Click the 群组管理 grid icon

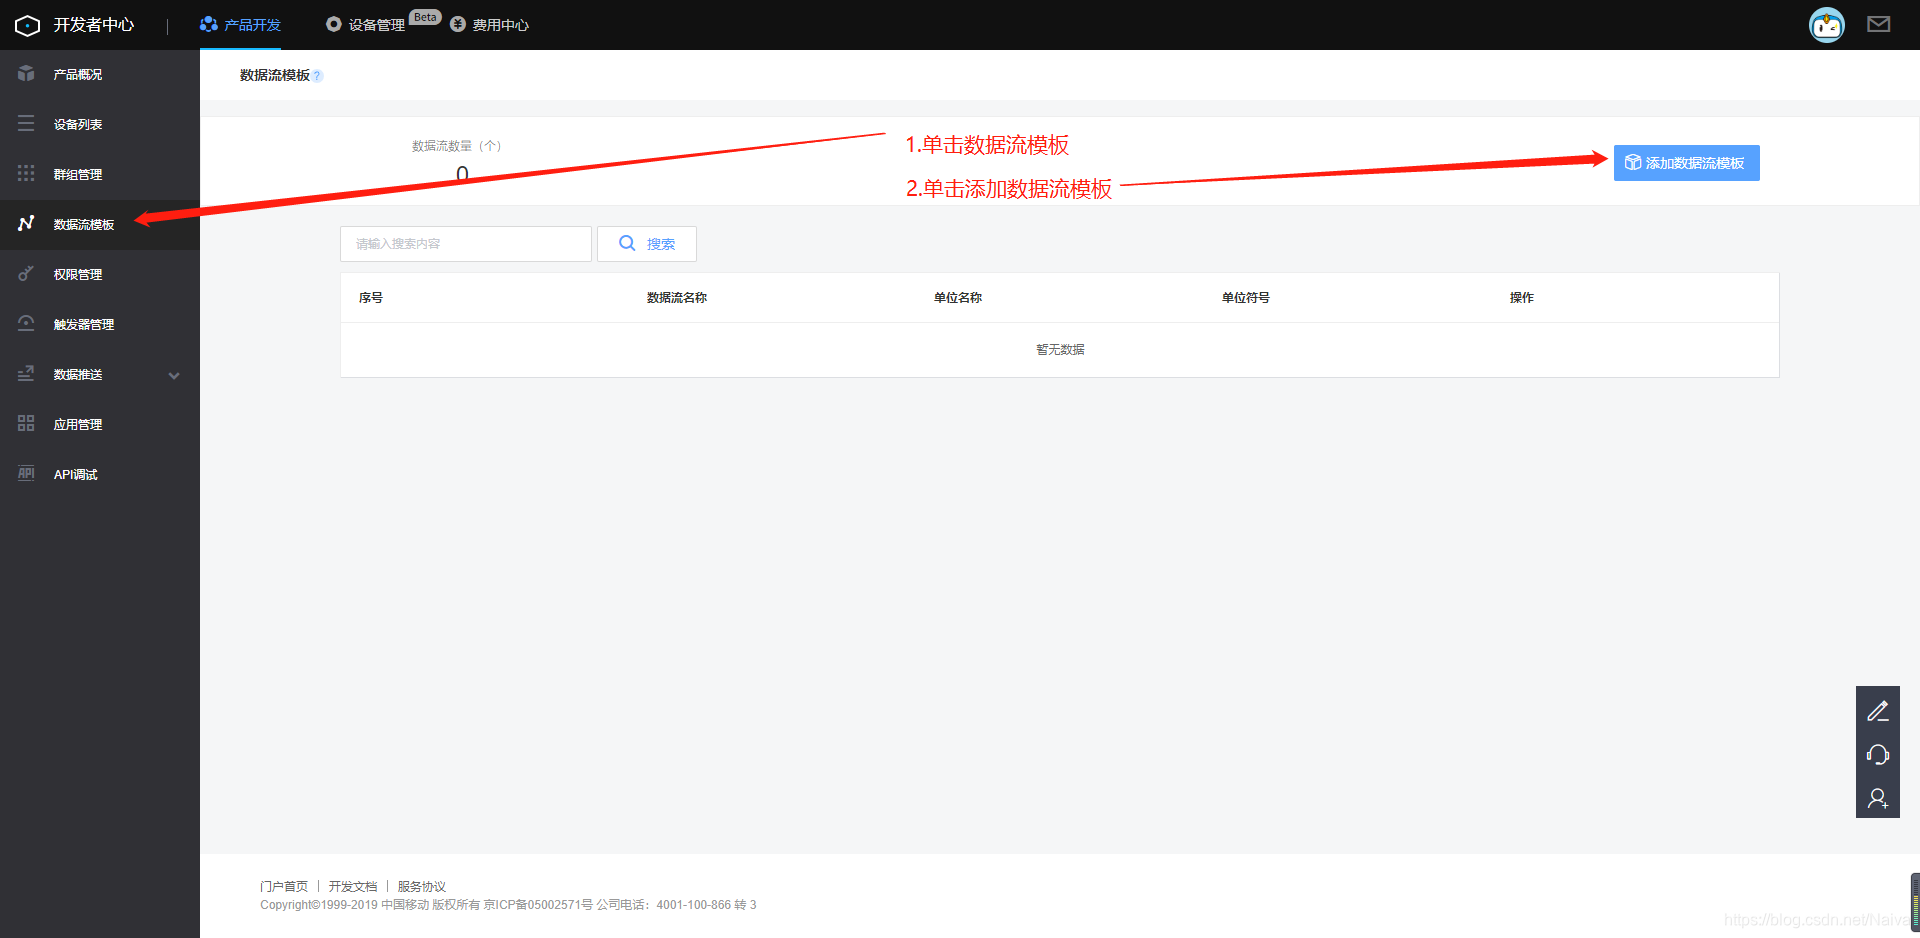(26, 173)
